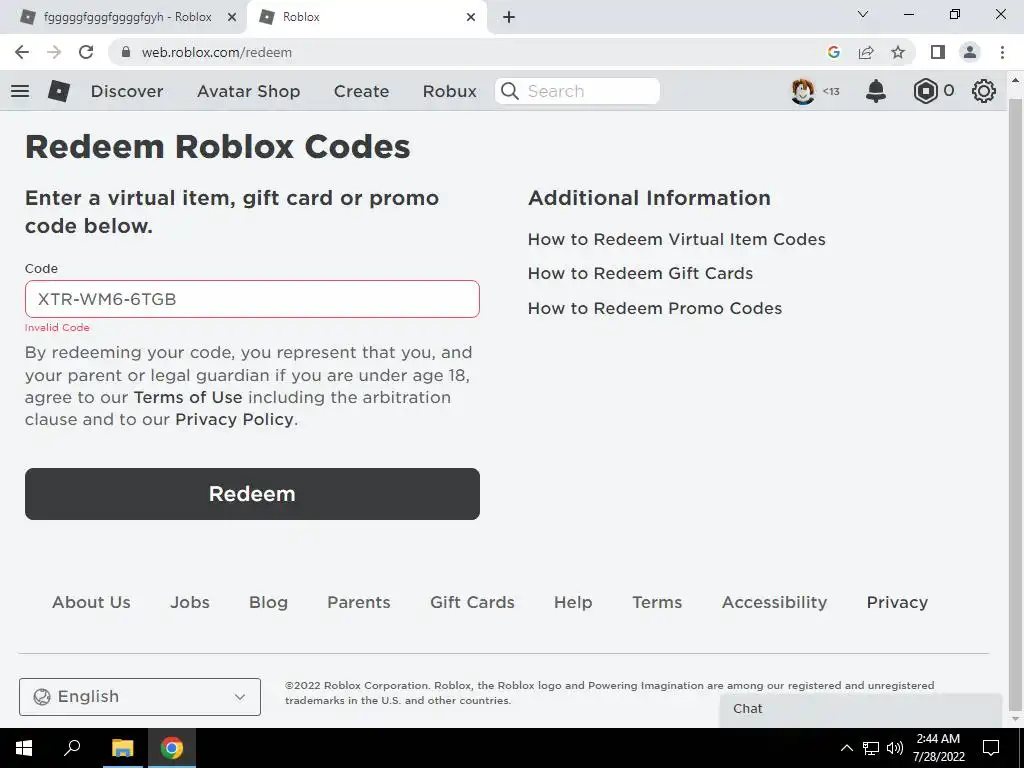Open the Chrome profile icon

(970, 52)
